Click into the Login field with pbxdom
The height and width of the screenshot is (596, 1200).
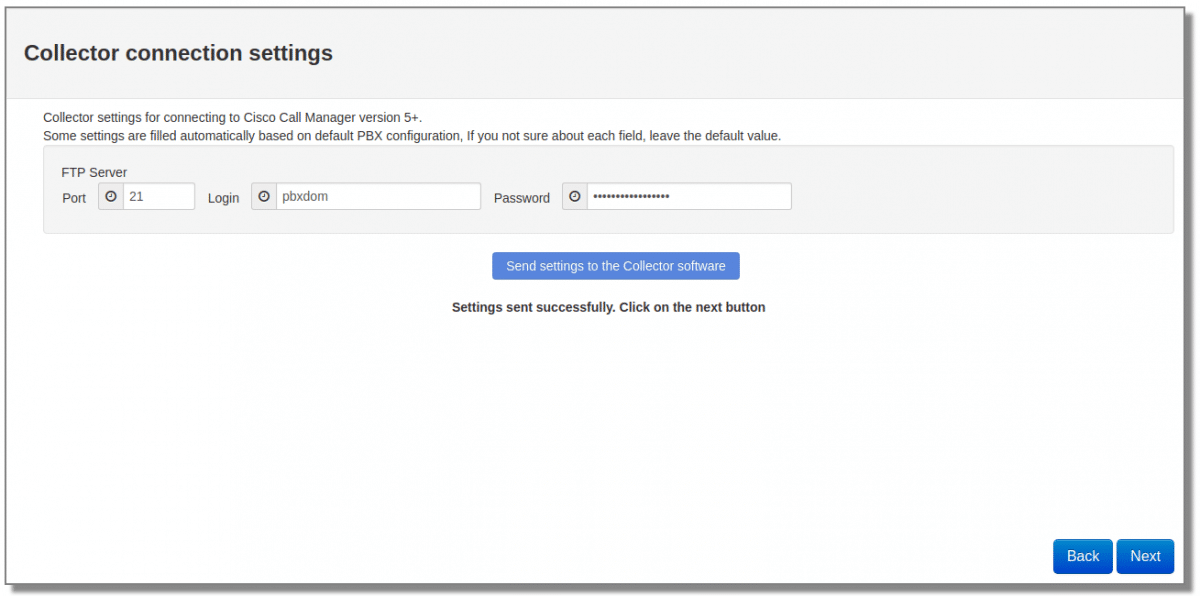click(x=377, y=197)
